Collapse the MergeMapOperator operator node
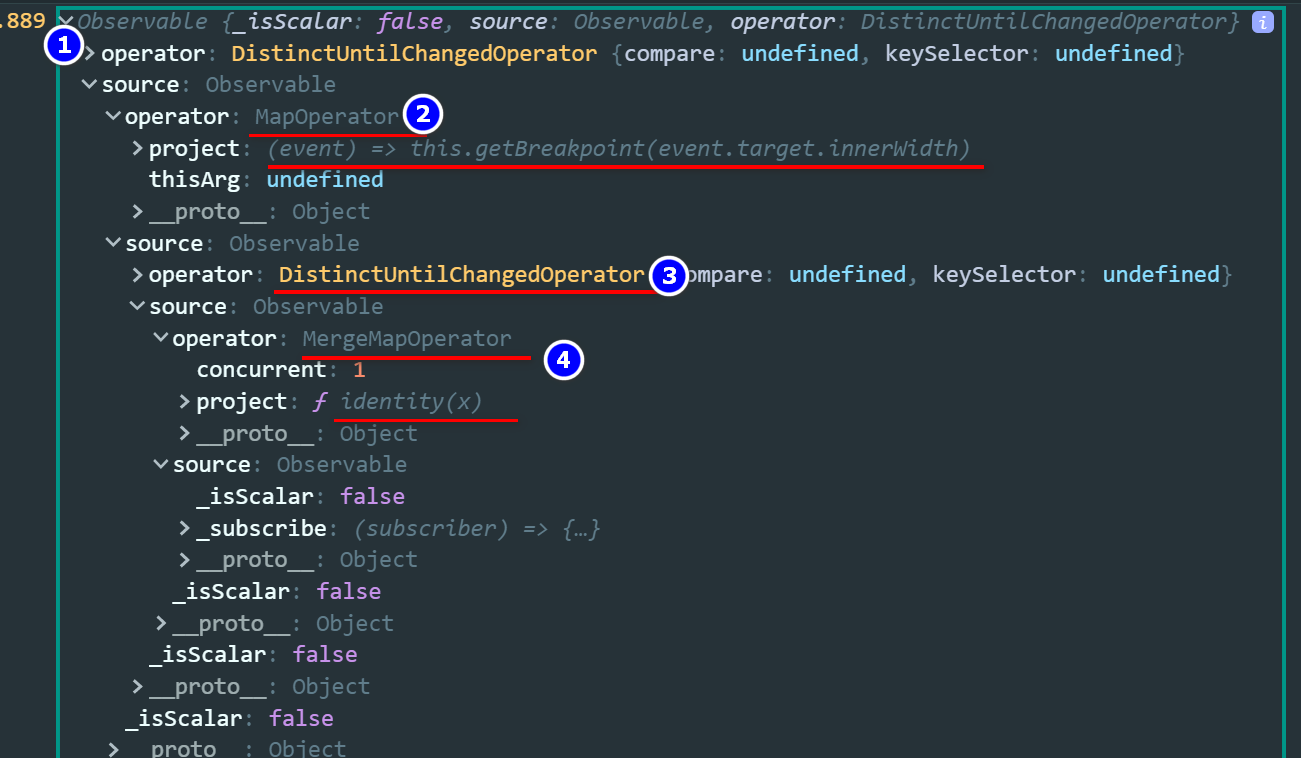 coord(160,339)
